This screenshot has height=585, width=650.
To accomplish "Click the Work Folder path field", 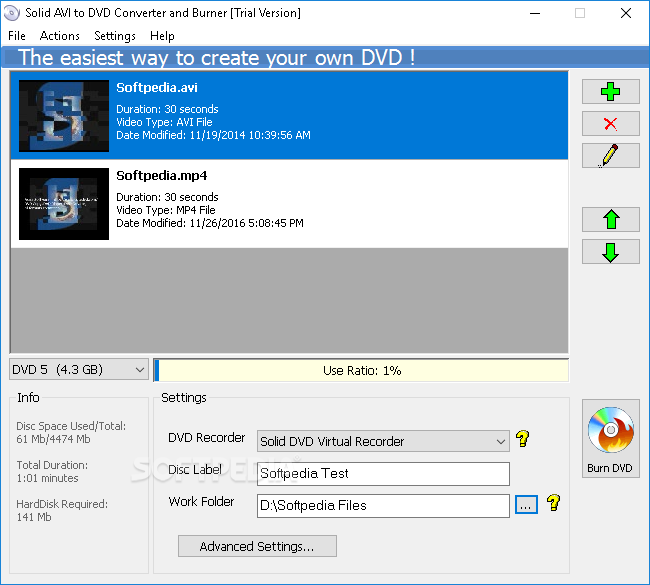I will tap(383, 506).
